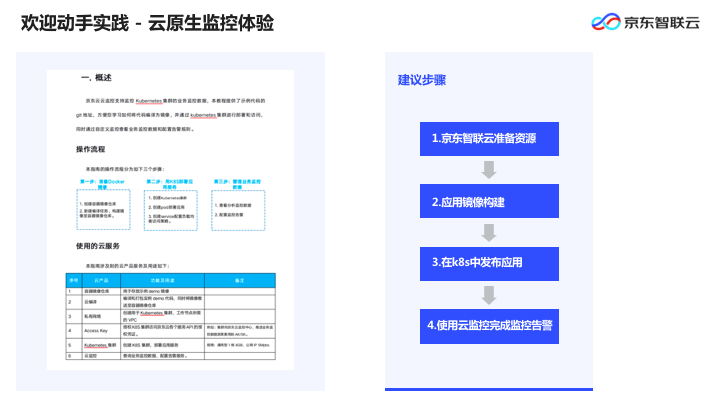Viewport: 720px width, 405px height.
Task: Click the 一、概述 heading in the document
Action: 96,78
